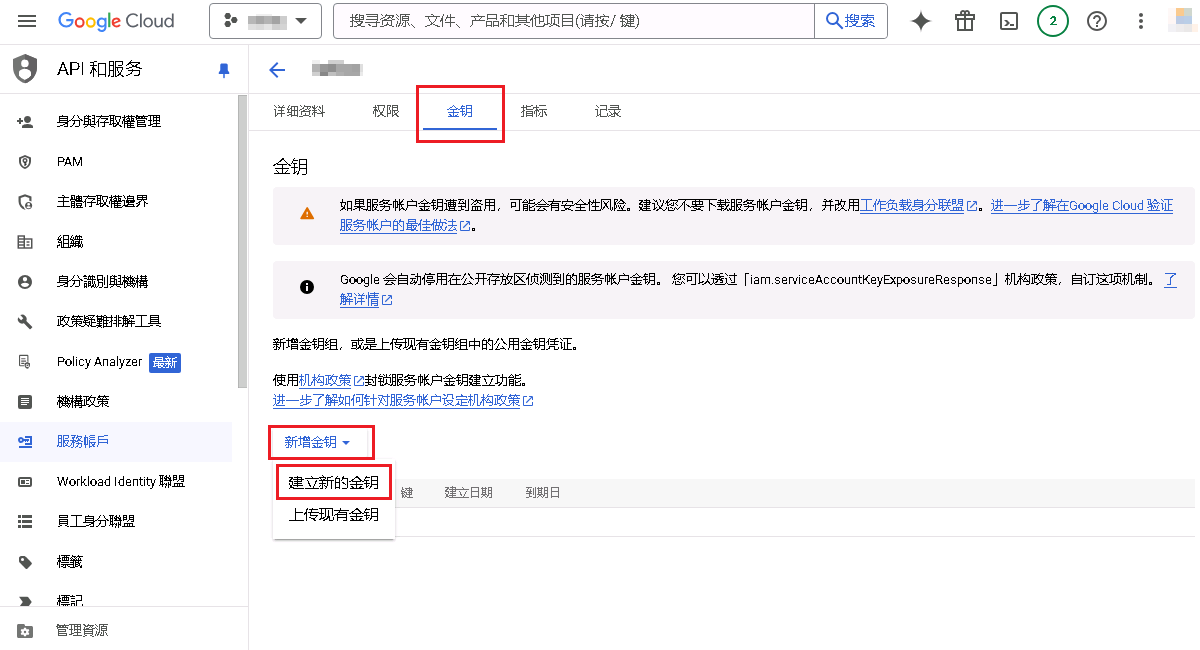Click the Google Cloud logo
The width and height of the screenshot is (1200, 650).
coord(116,21)
